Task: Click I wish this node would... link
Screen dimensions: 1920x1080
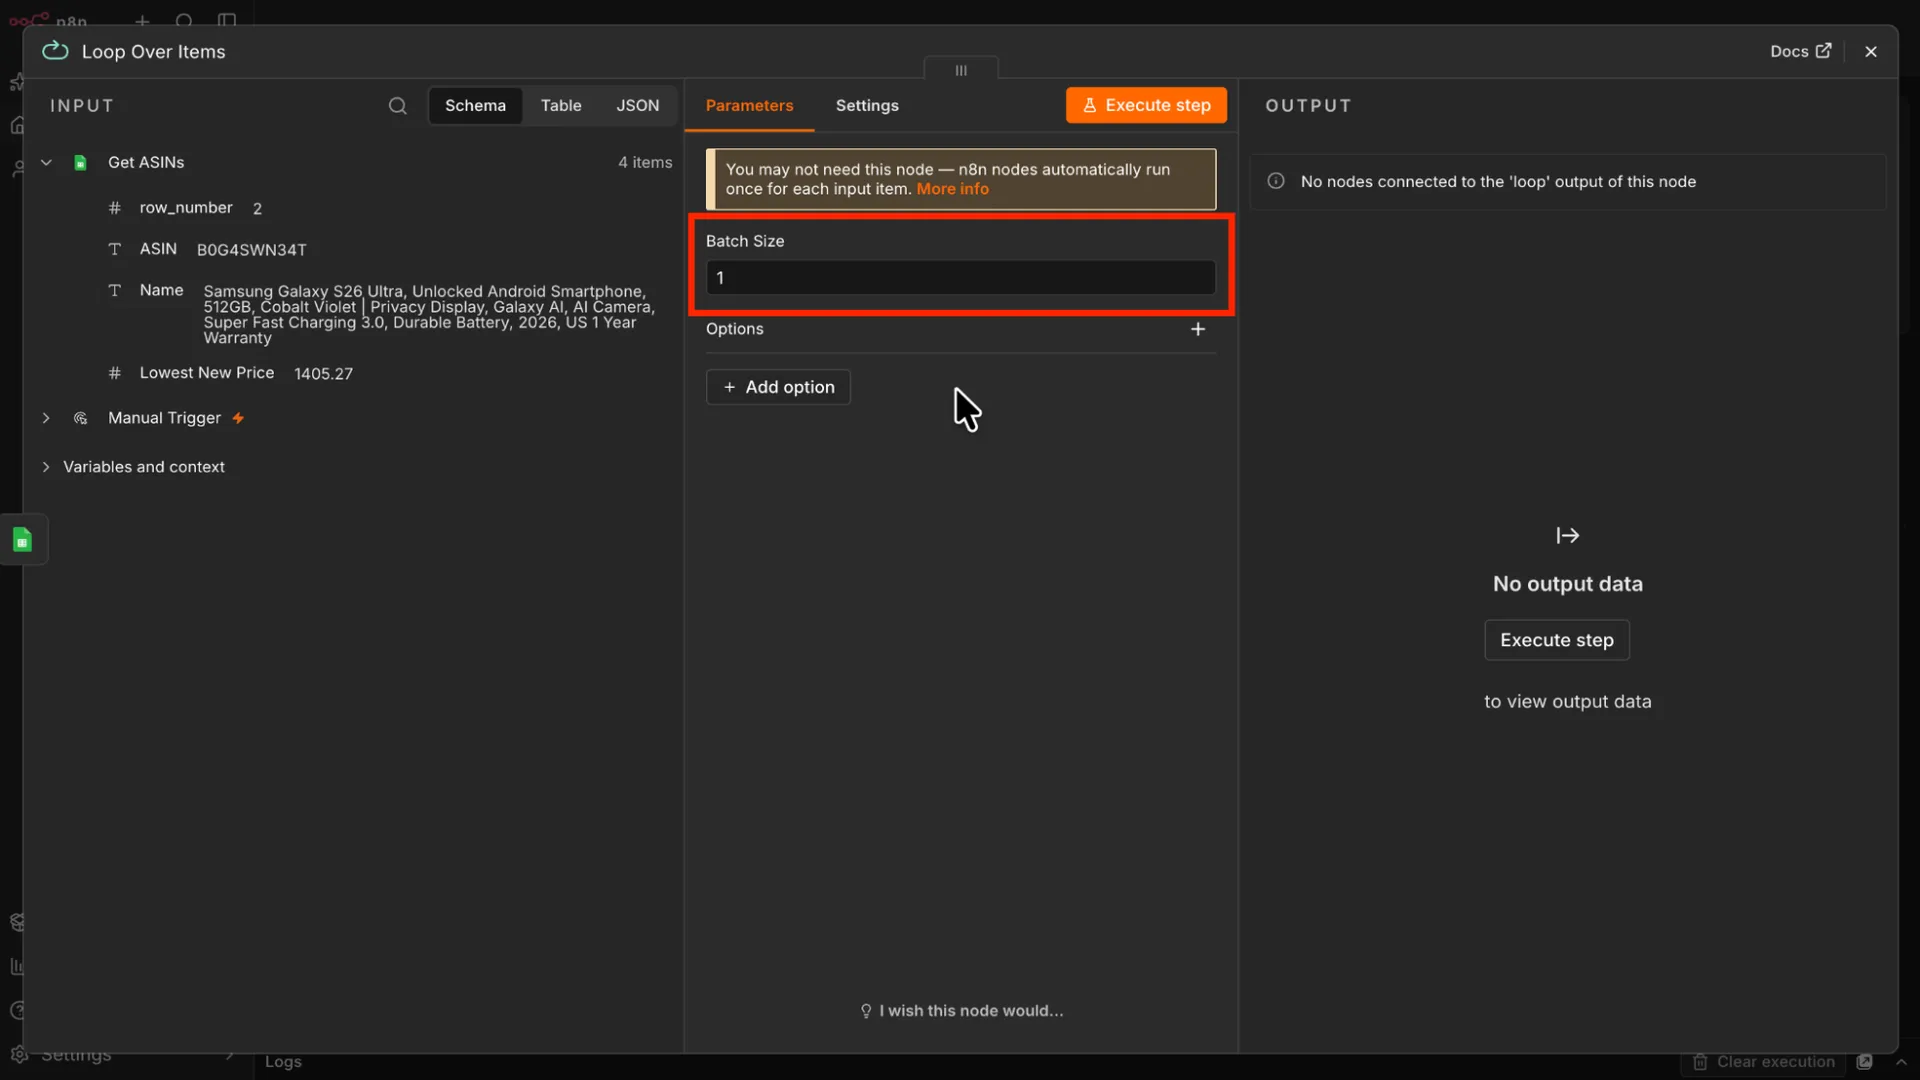Action: pyautogui.click(x=961, y=1011)
